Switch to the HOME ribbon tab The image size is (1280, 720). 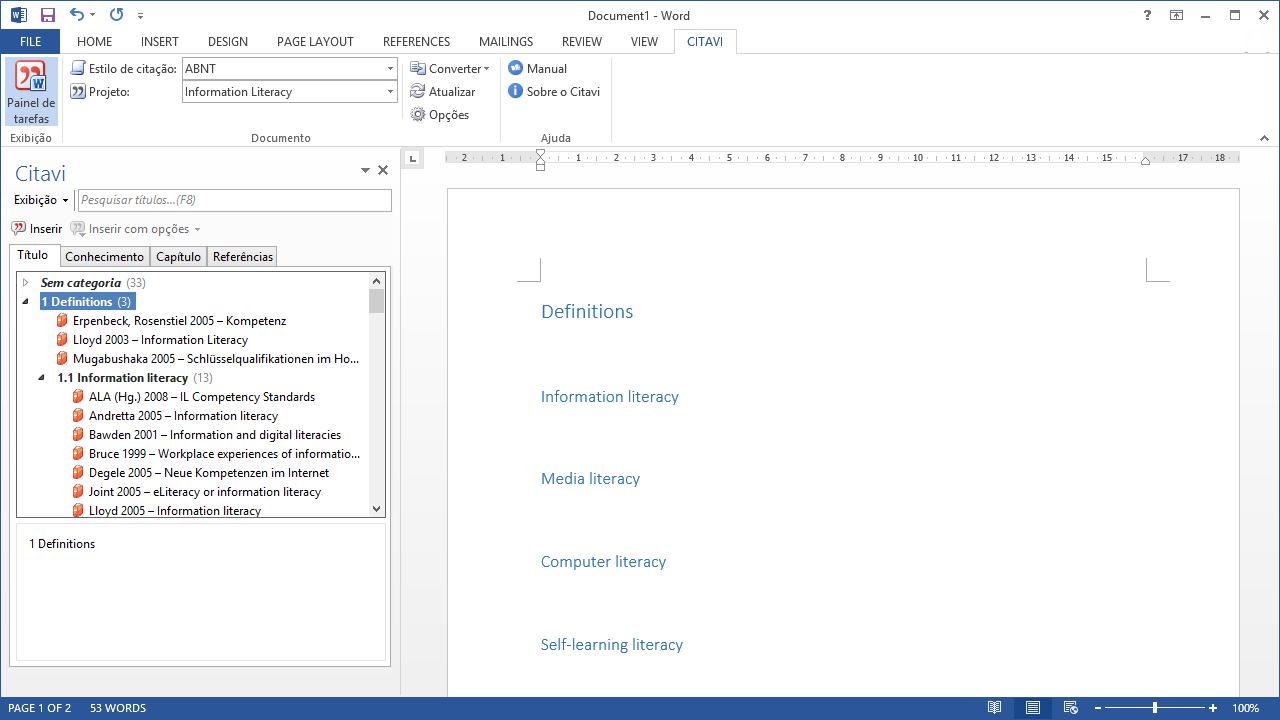tap(95, 42)
